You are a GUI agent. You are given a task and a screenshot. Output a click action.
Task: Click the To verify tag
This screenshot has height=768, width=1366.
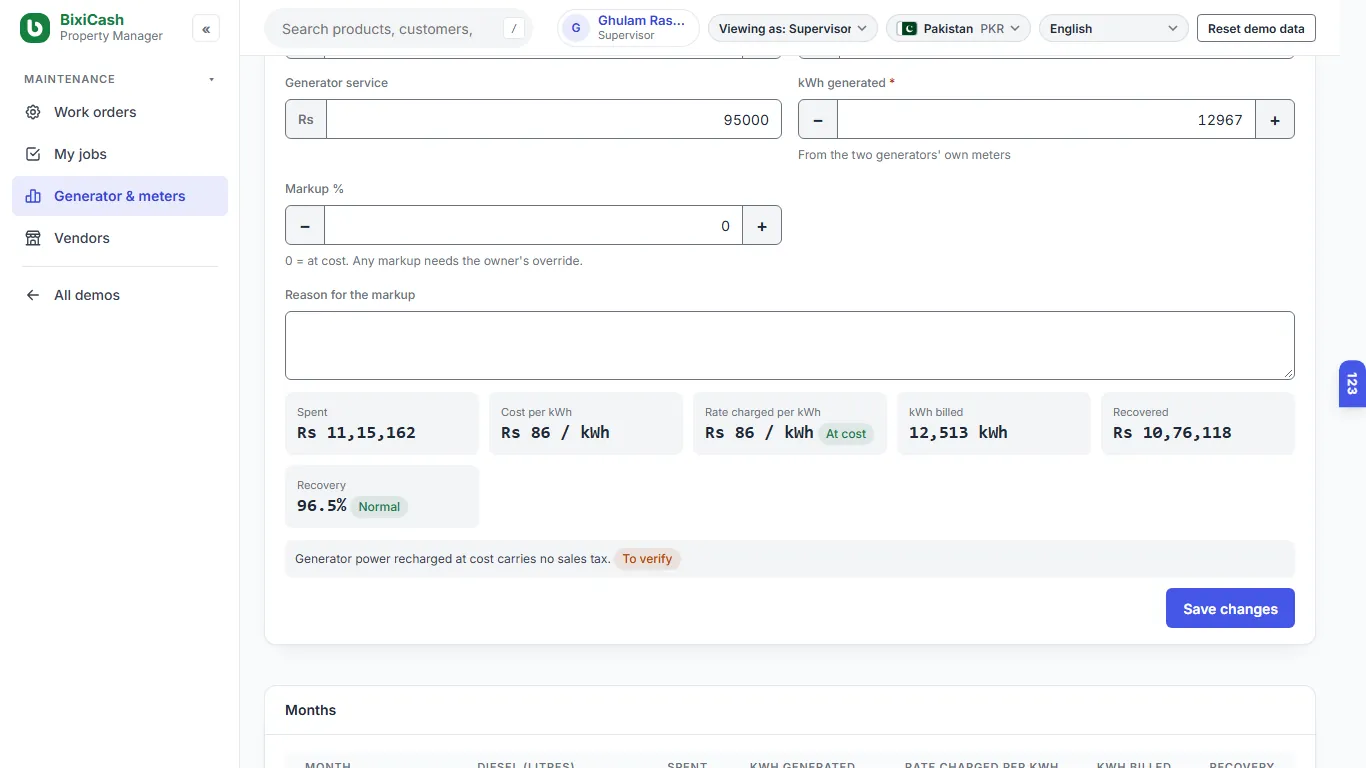pyautogui.click(x=647, y=559)
